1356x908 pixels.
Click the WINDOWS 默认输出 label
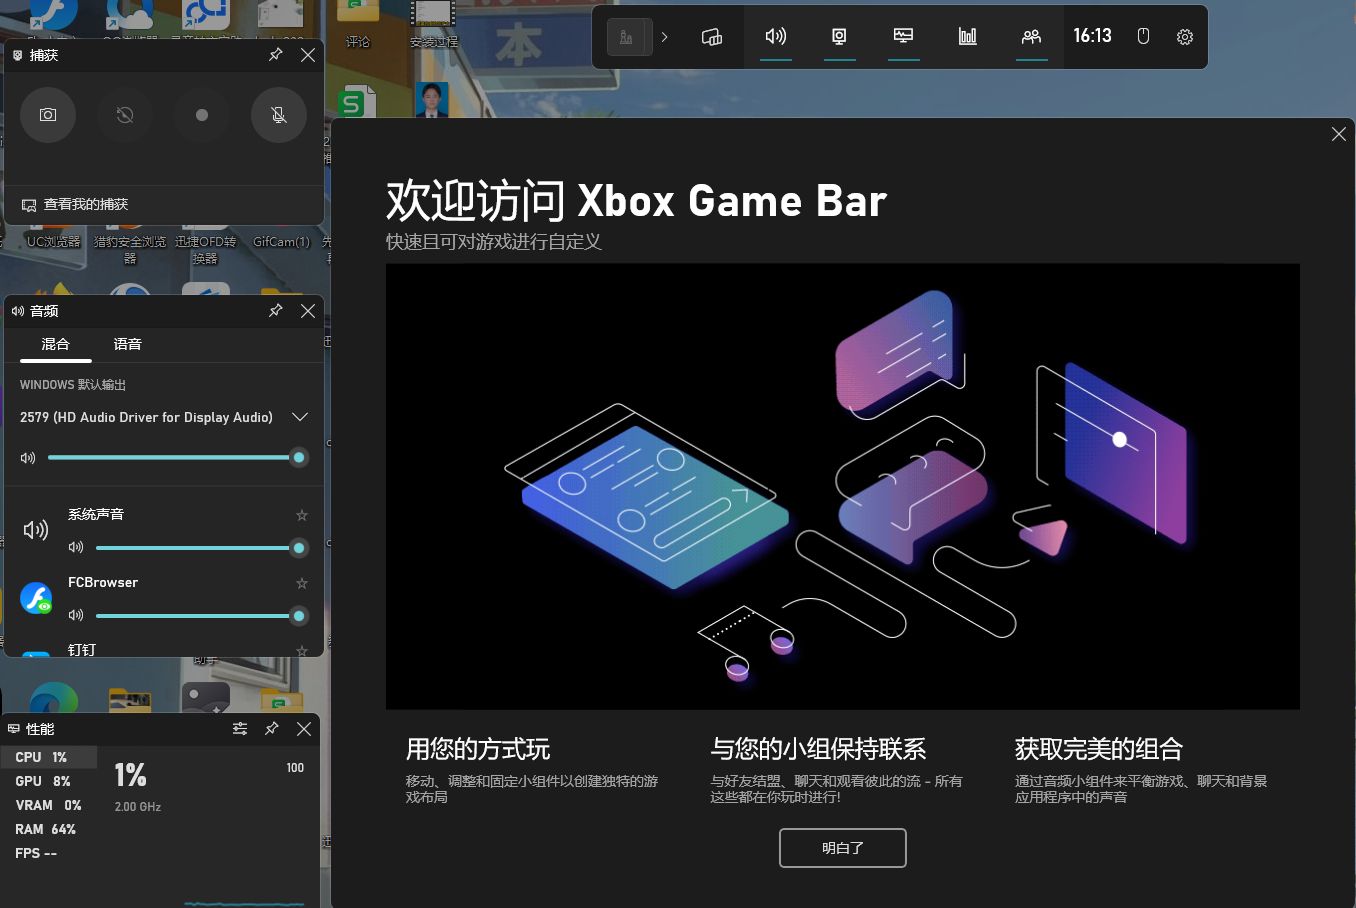click(x=73, y=385)
